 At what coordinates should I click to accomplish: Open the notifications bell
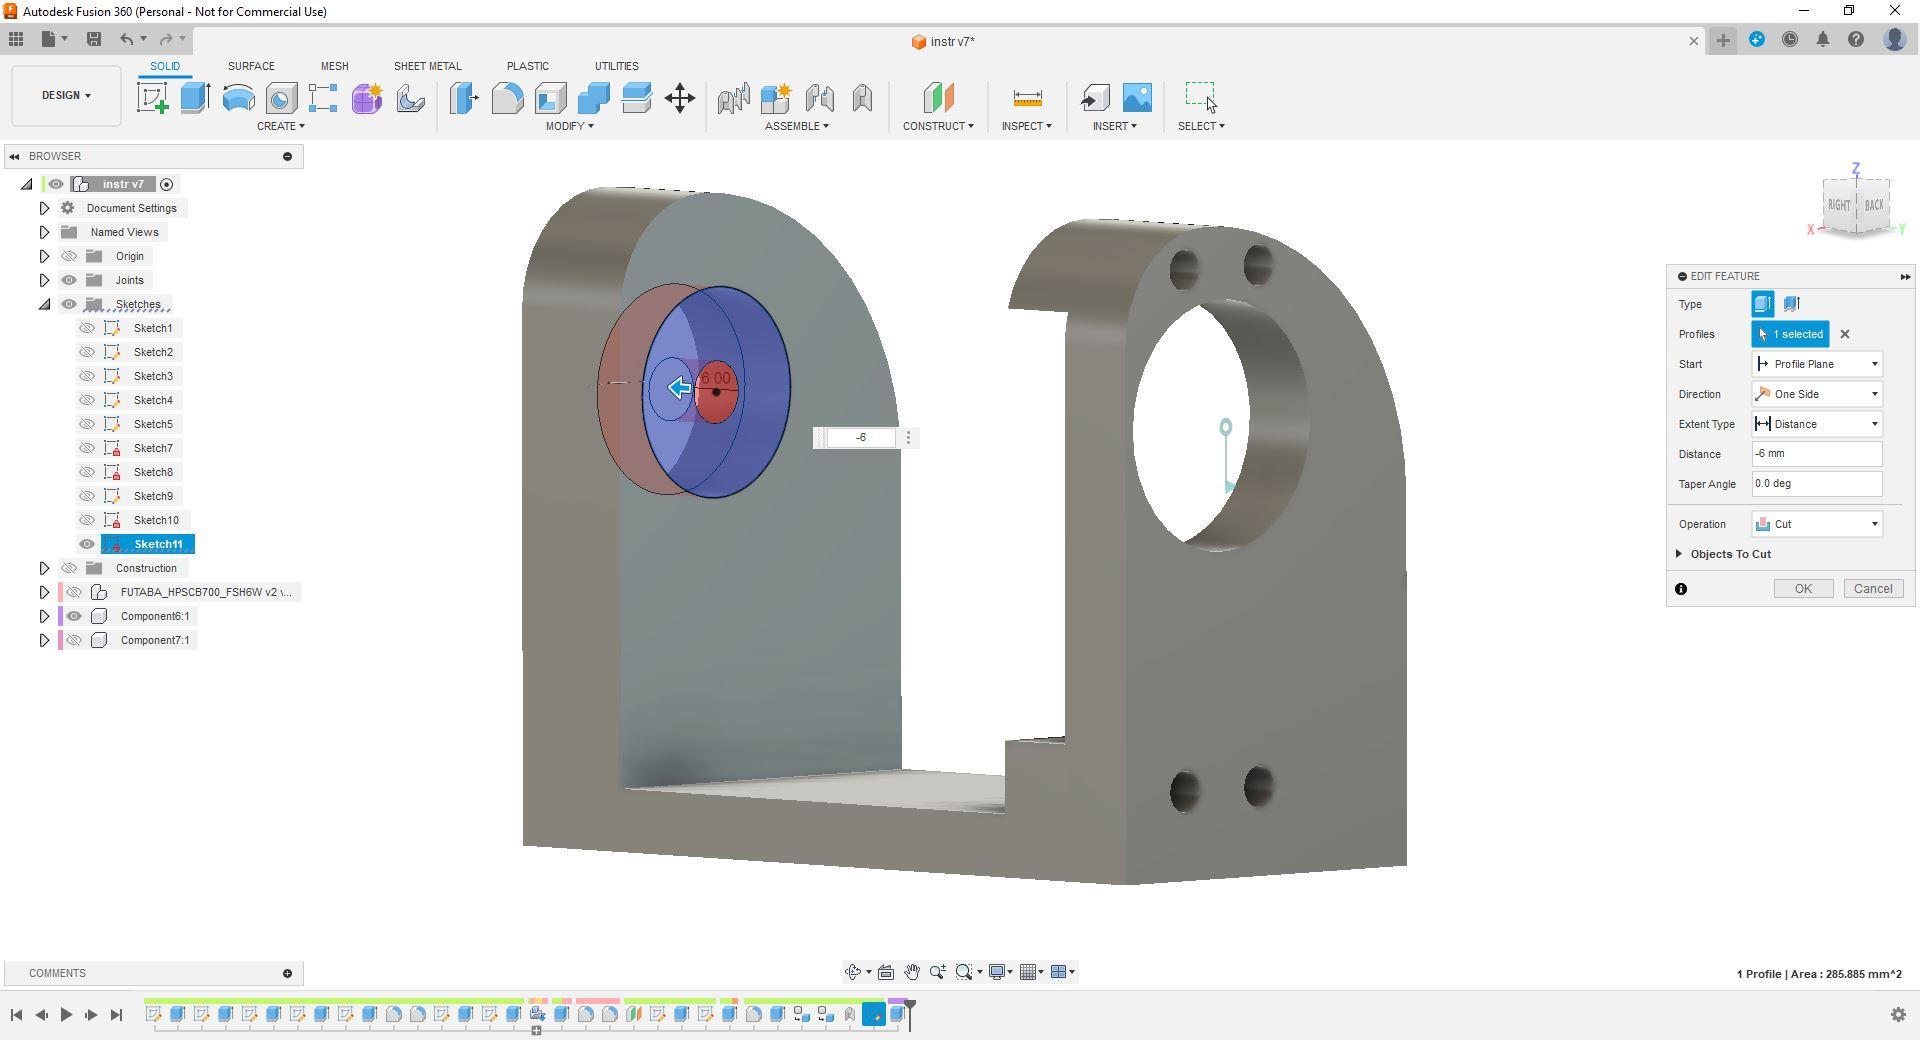[x=1823, y=40]
